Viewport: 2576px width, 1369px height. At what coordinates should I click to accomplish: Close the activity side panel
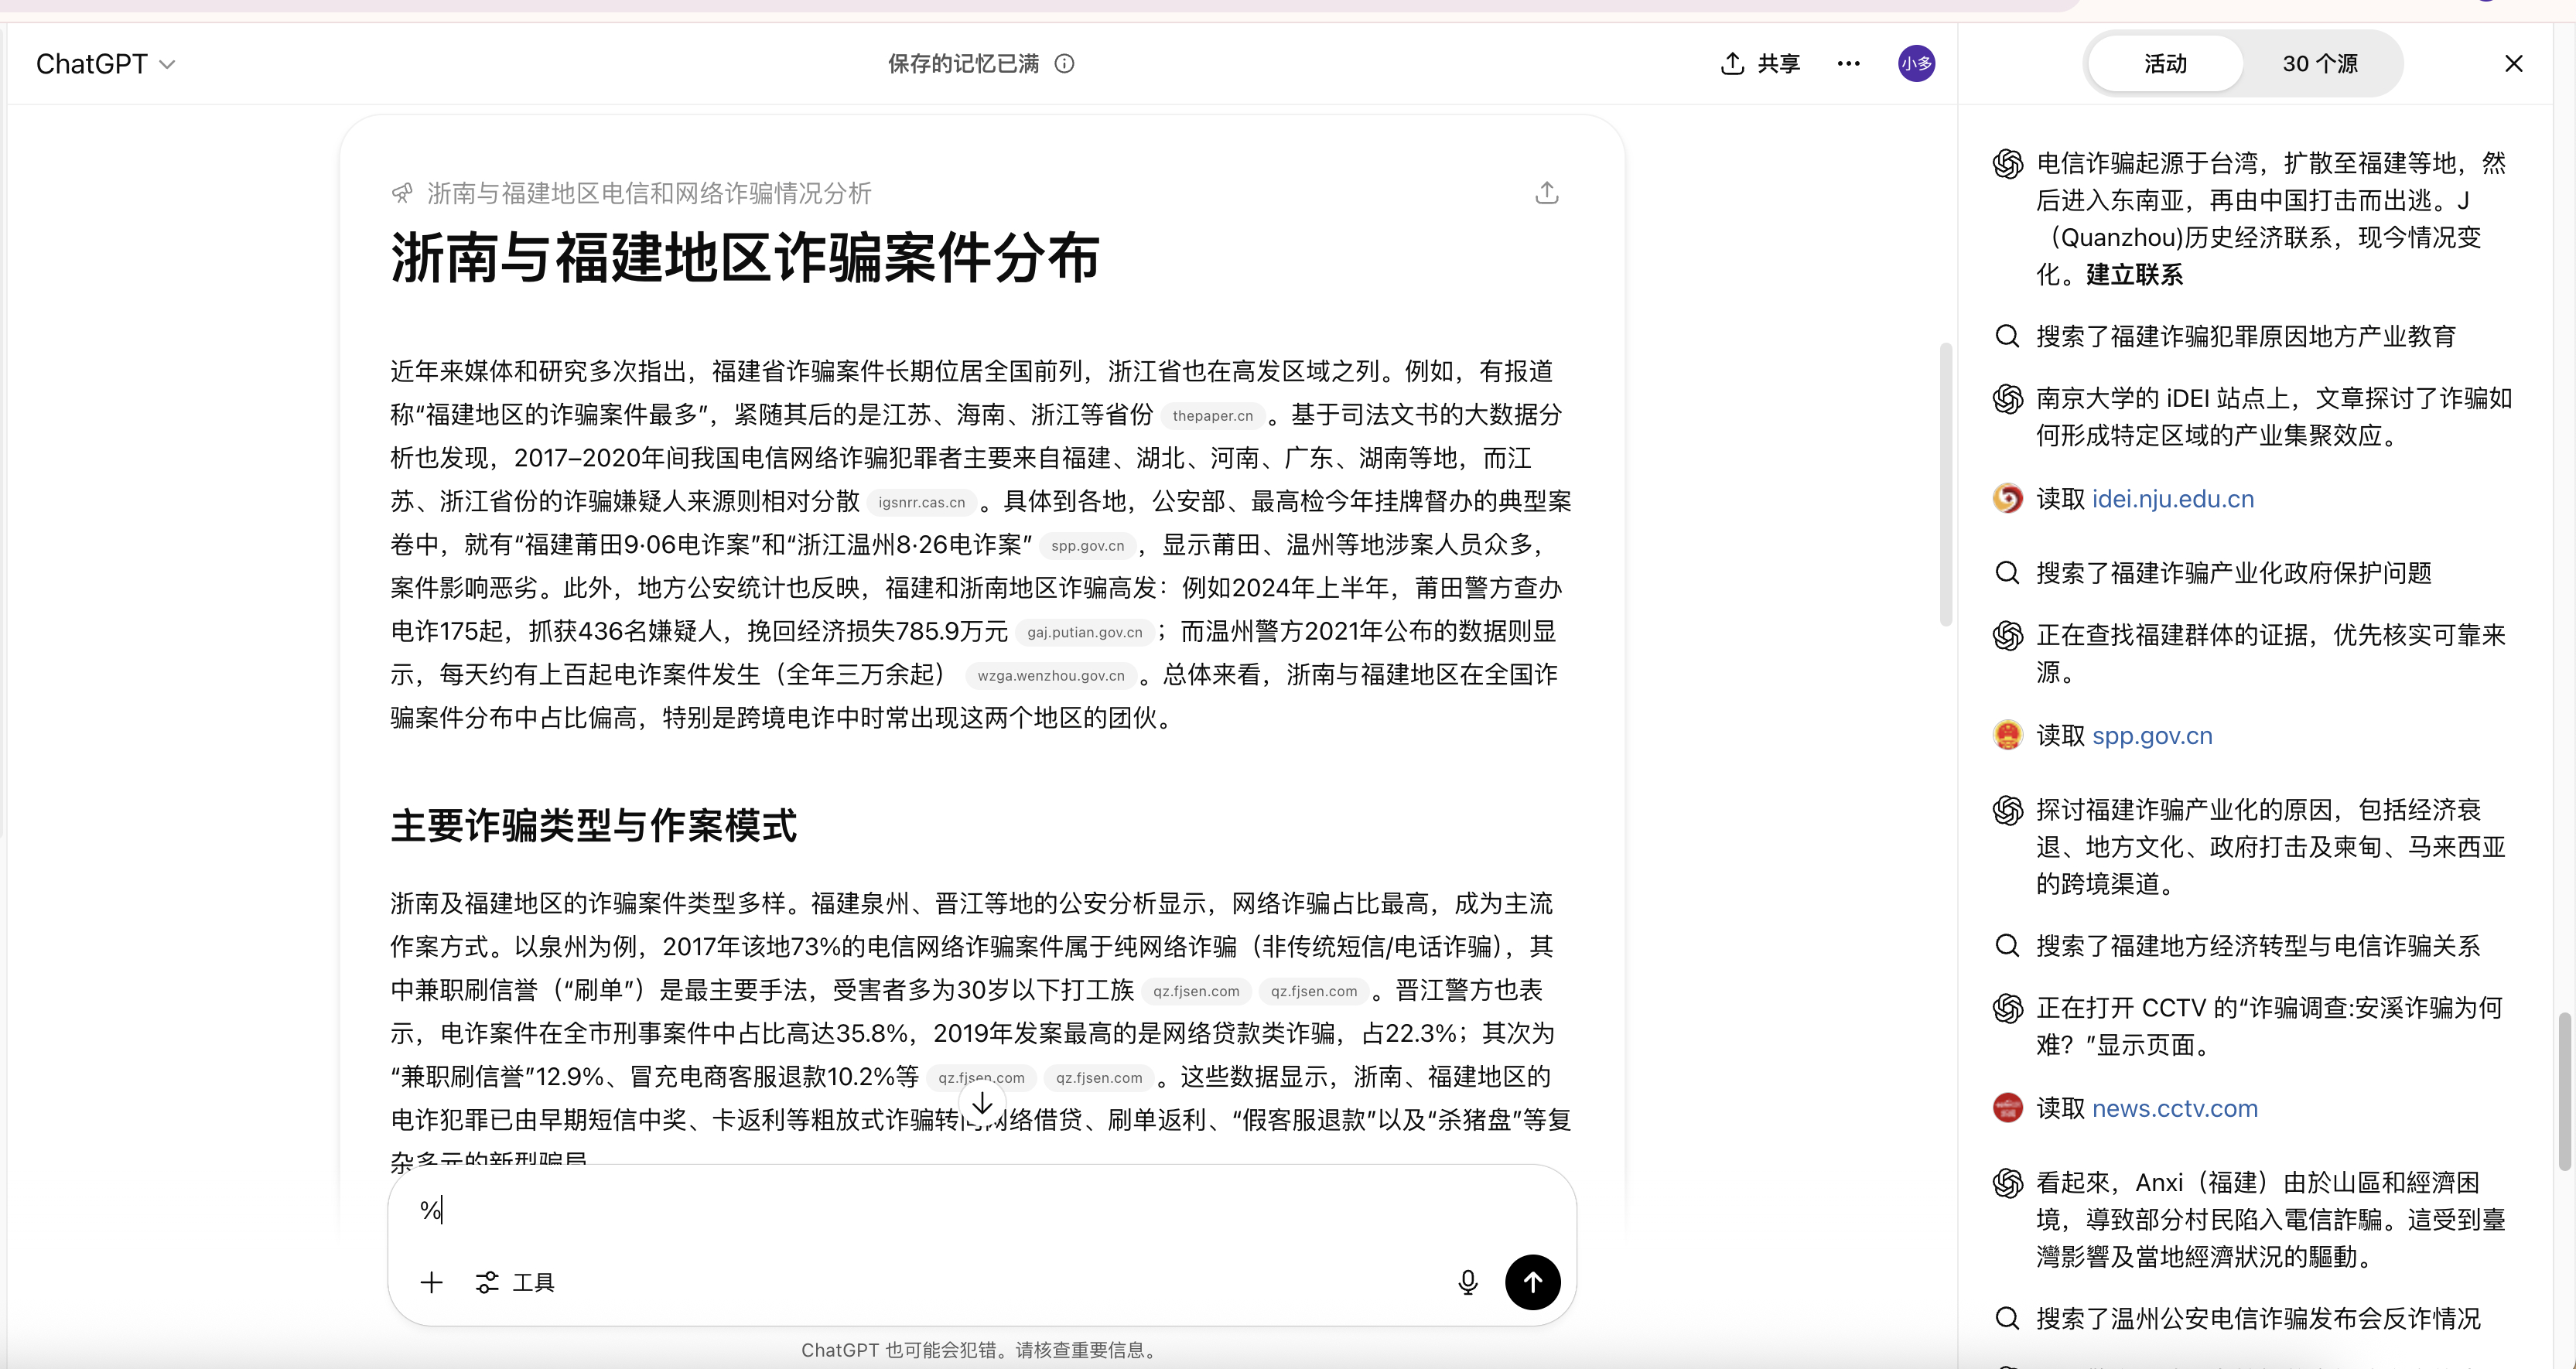[x=2513, y=63]
